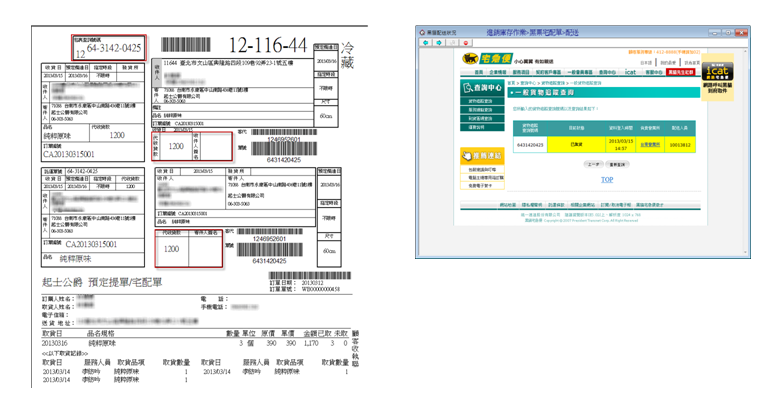Click the TOP link
This screenshot has width=775, height=402.
tap(606, 180)
